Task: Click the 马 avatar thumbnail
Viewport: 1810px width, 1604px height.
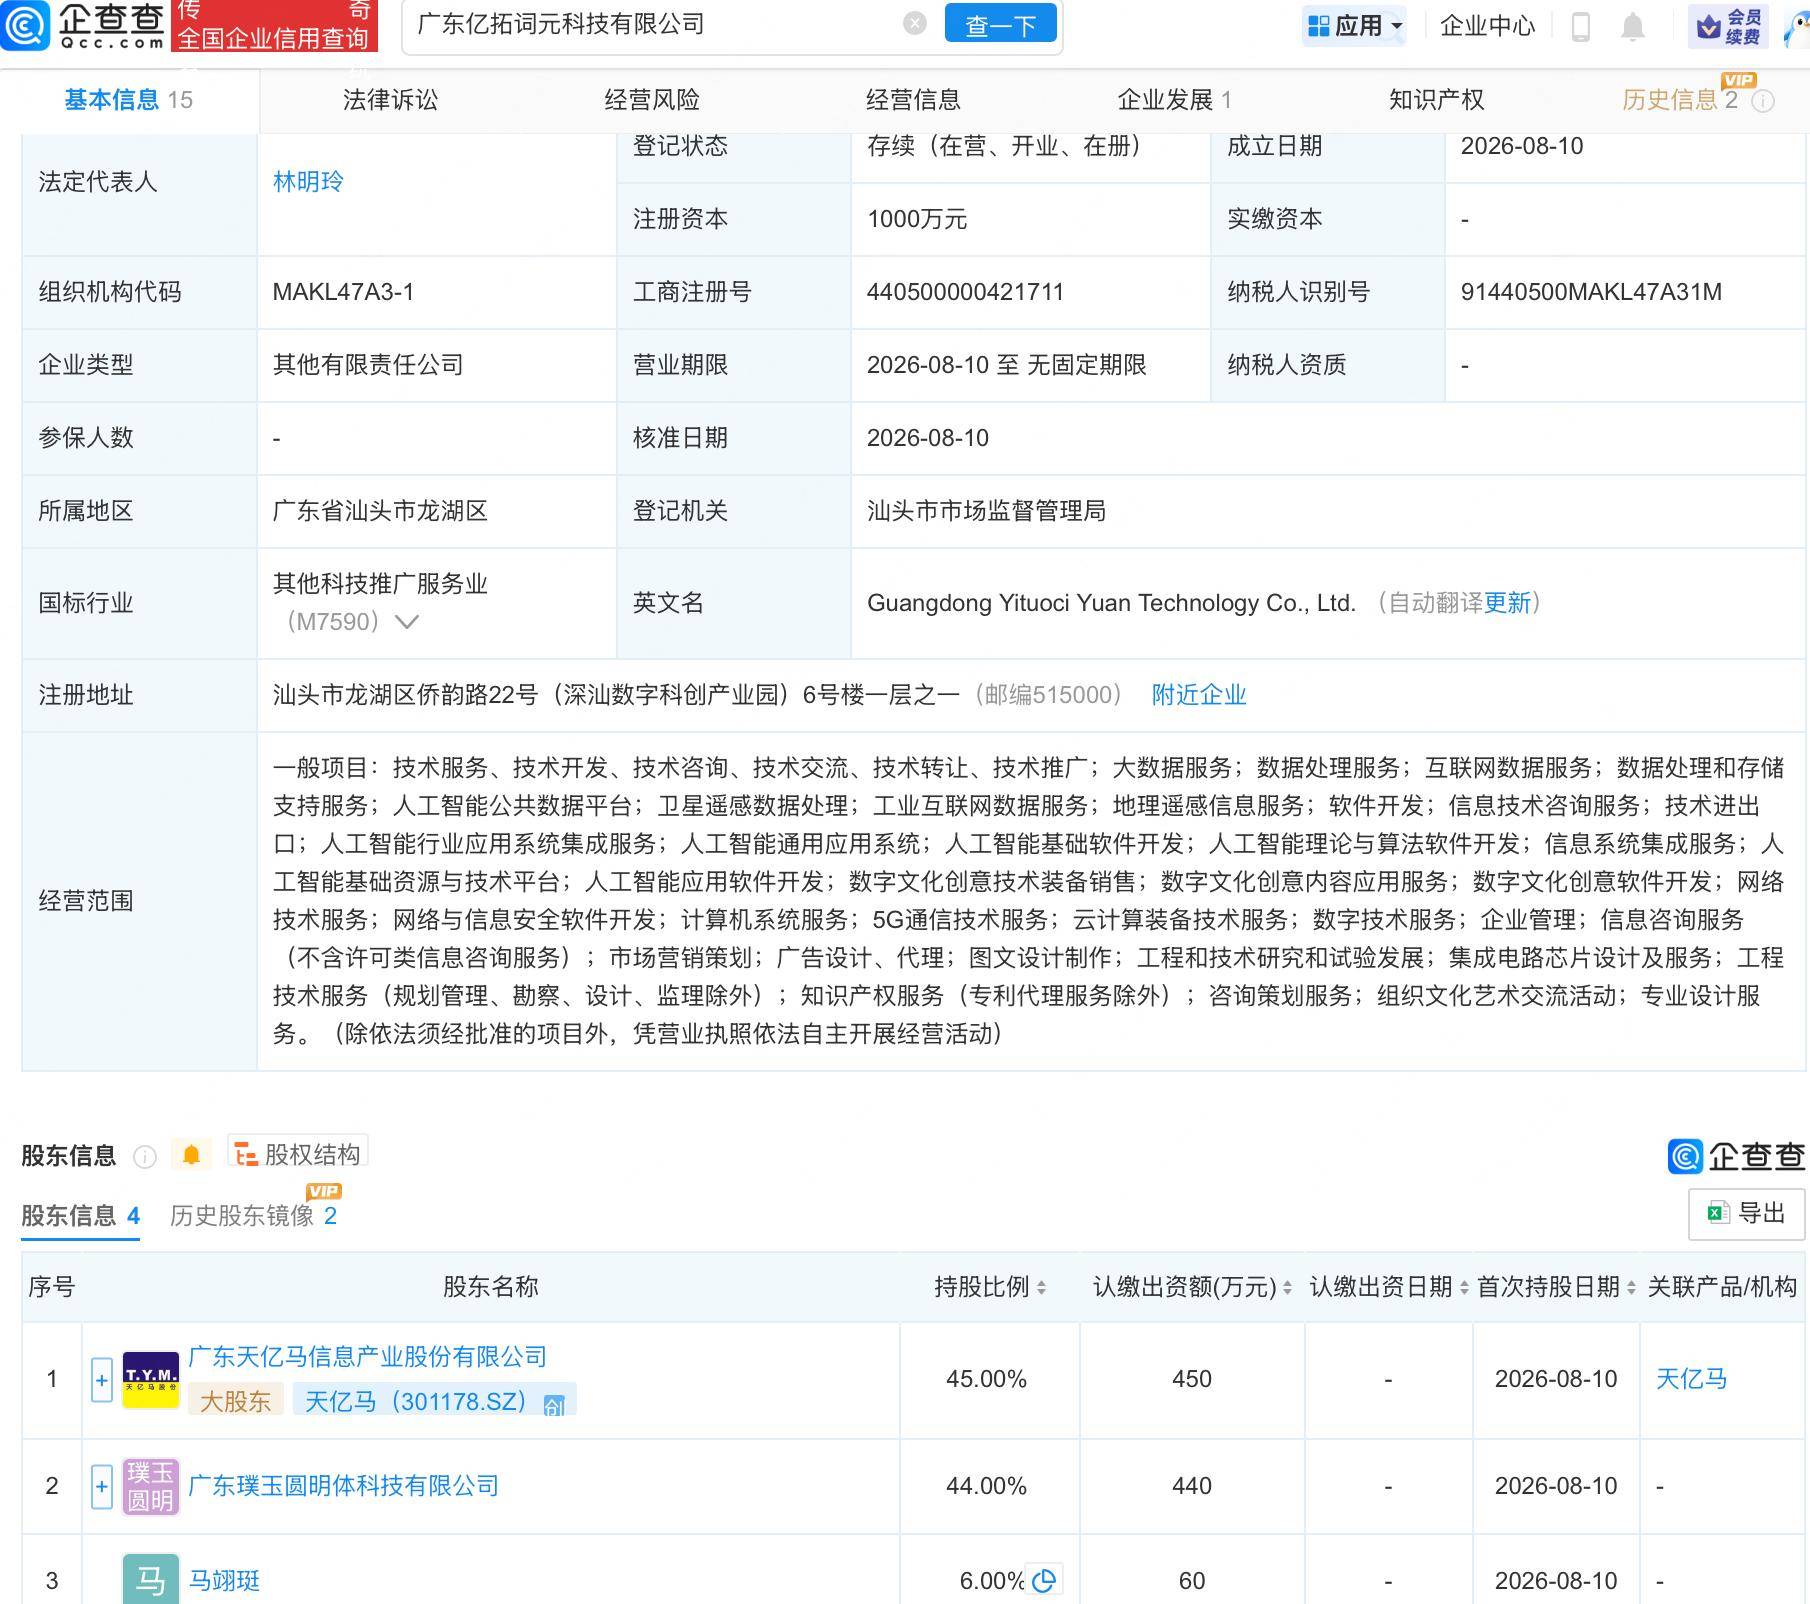Action: 150,1580
